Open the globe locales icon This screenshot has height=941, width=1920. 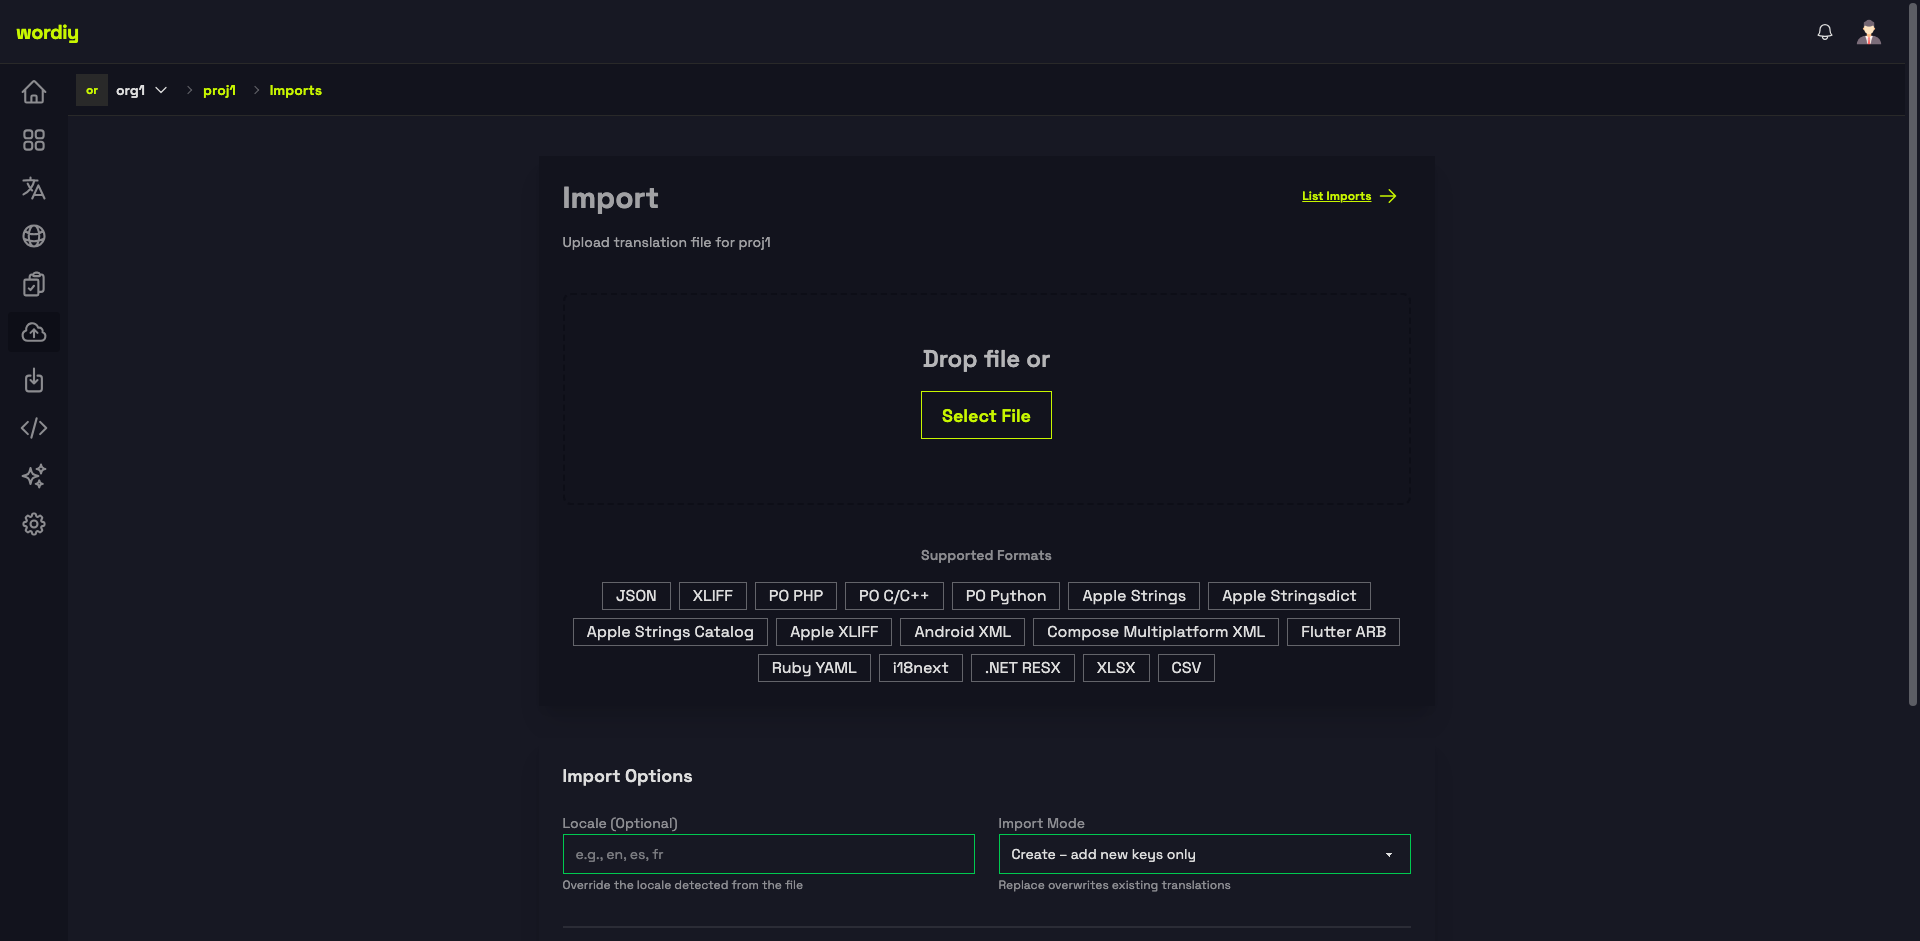(34, 236)
